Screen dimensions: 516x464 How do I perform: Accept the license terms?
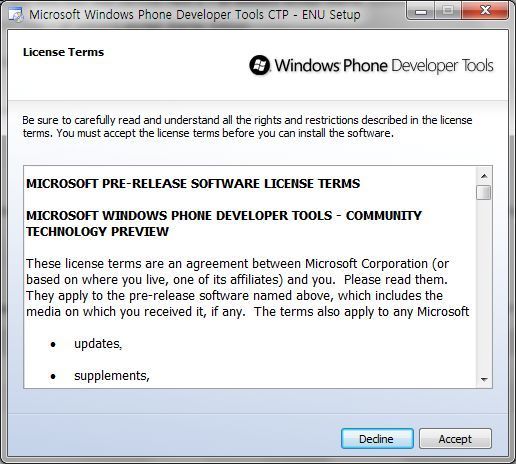[455, 439]
